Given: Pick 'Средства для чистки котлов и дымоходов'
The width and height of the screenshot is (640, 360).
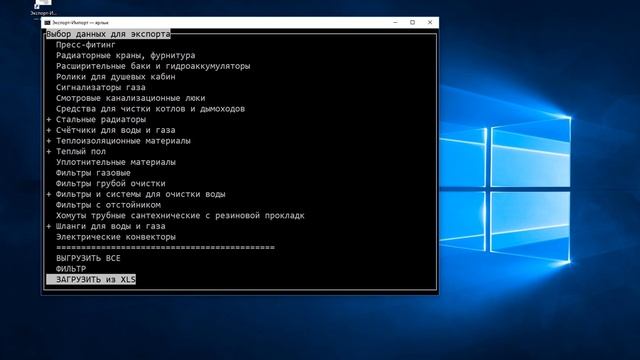Looking at the screenshot, I should [x=150, y=109].
